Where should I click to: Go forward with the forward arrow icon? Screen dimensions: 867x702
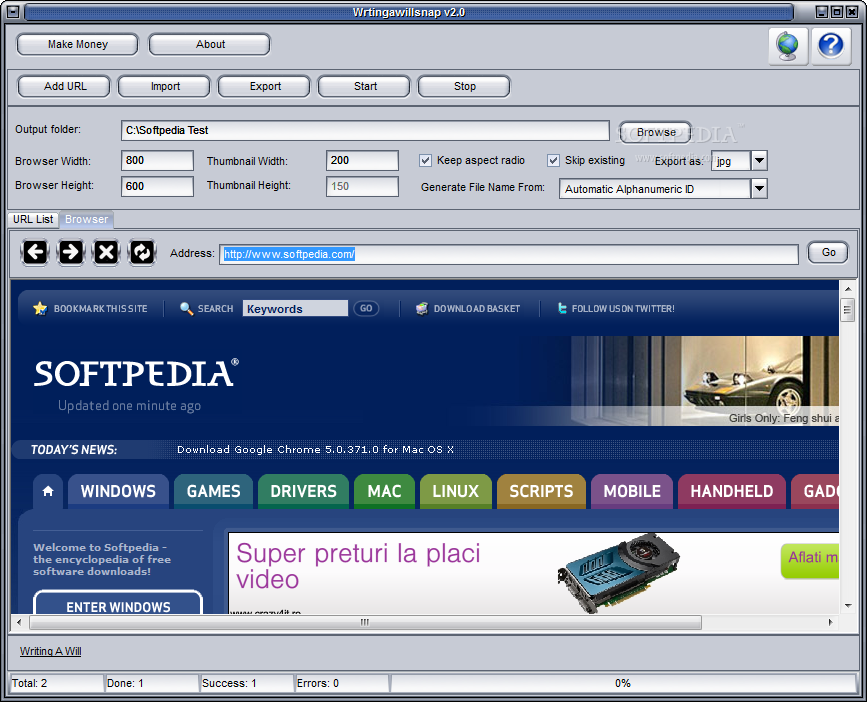[71, 253]
